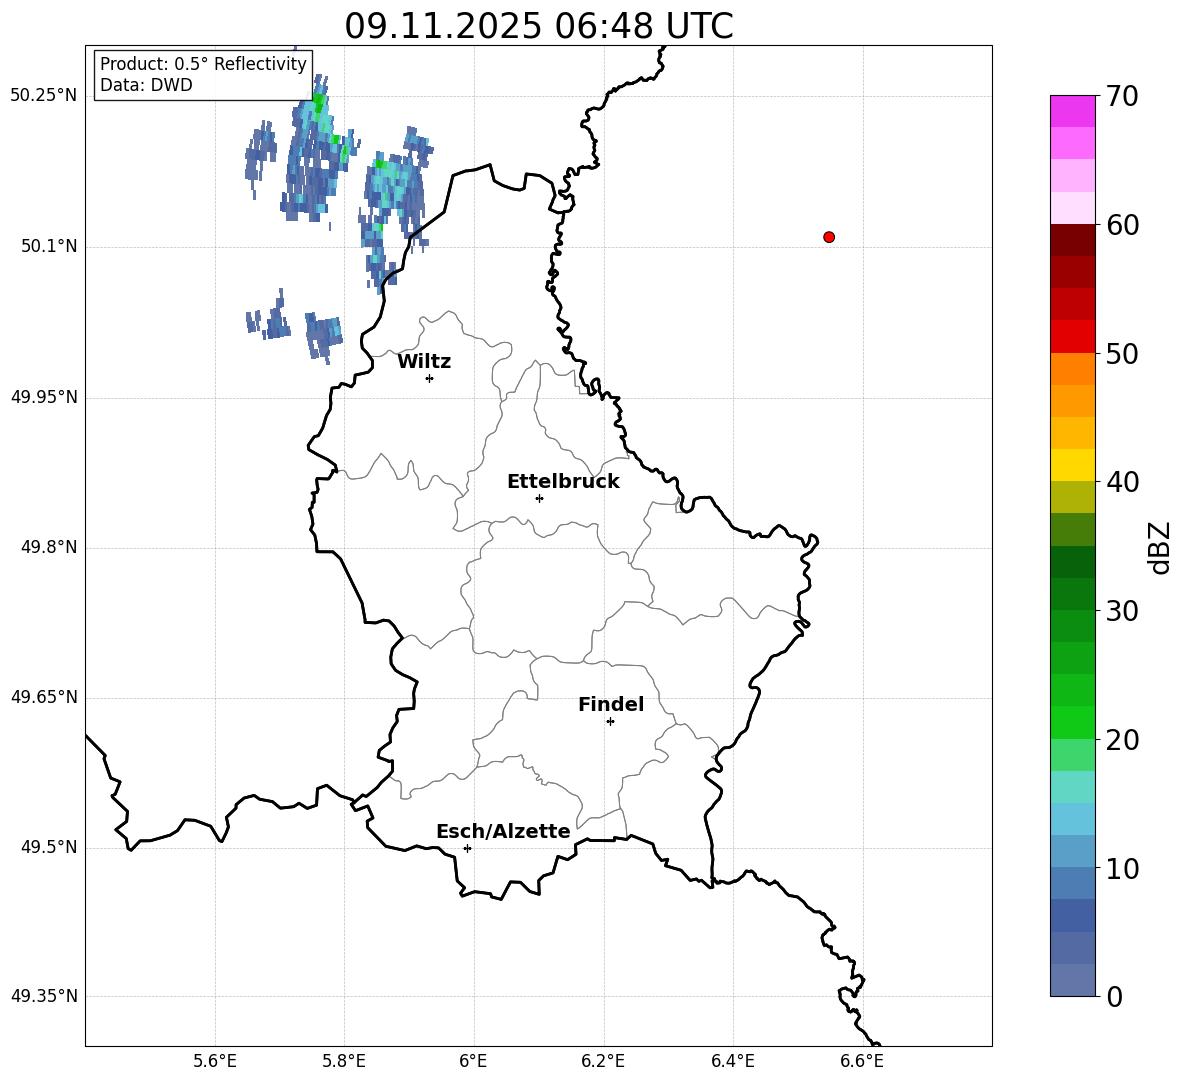Click the 49.65°N latitude label
1184x1081 pixels.
click(44, 697)
